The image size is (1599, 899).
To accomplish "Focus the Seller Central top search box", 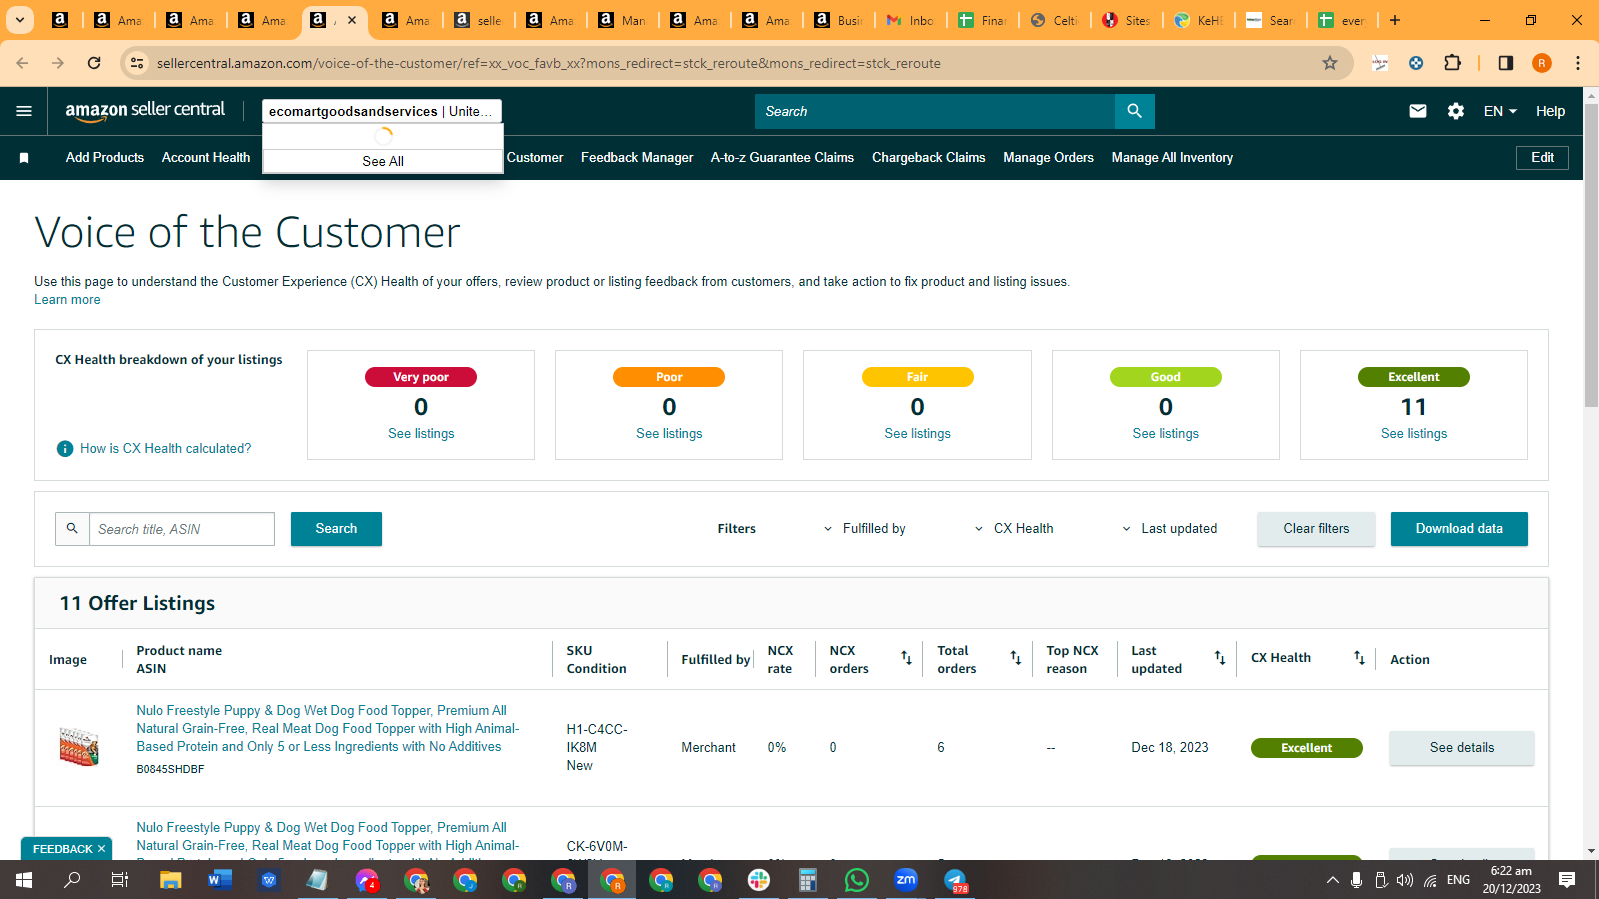I will tap(935, 111).
